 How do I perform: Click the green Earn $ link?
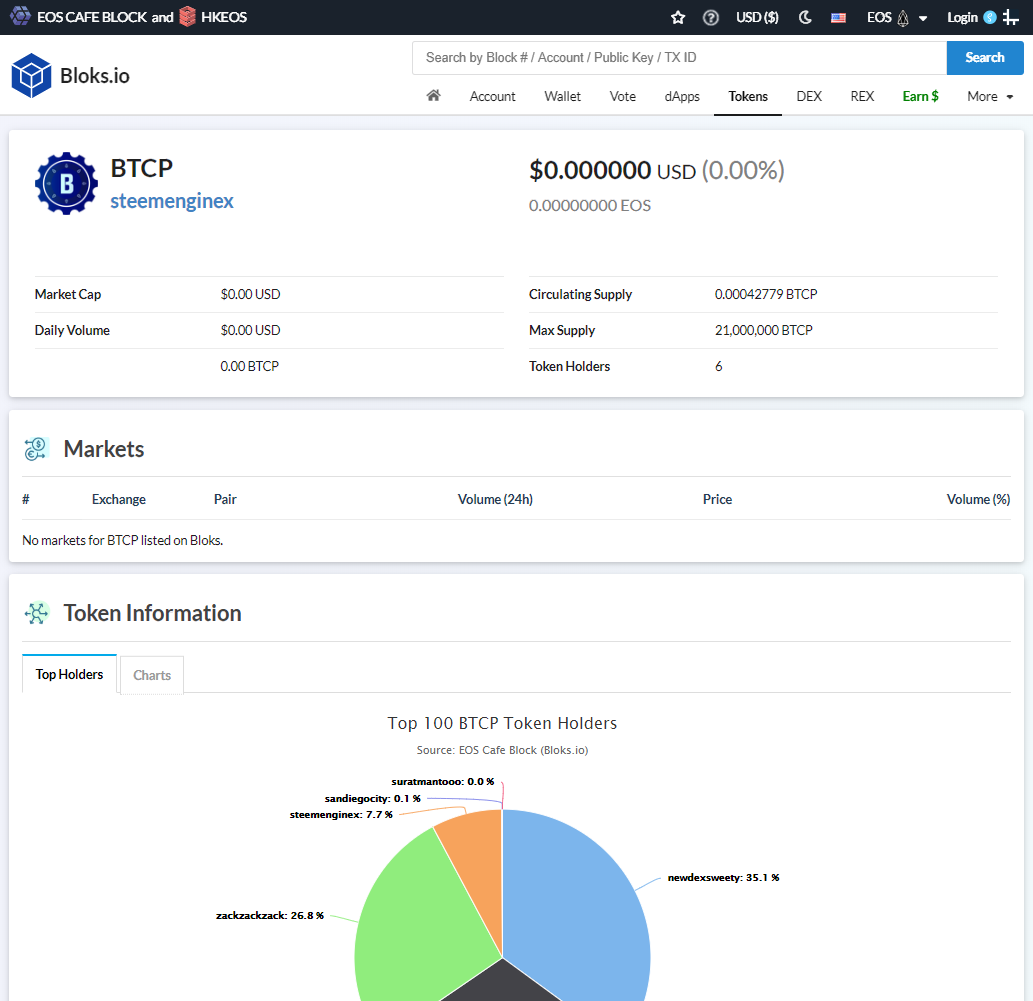(x=920, y=97)
